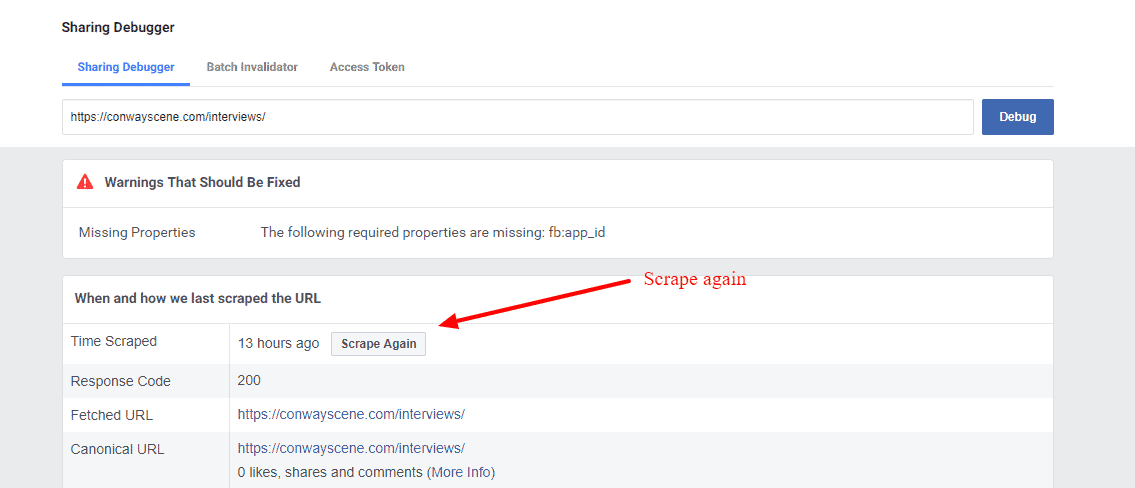This screenshot has height=488, width=1135.
Task: Click the last scraped URL section header
Action: click(x=197, y=299)
